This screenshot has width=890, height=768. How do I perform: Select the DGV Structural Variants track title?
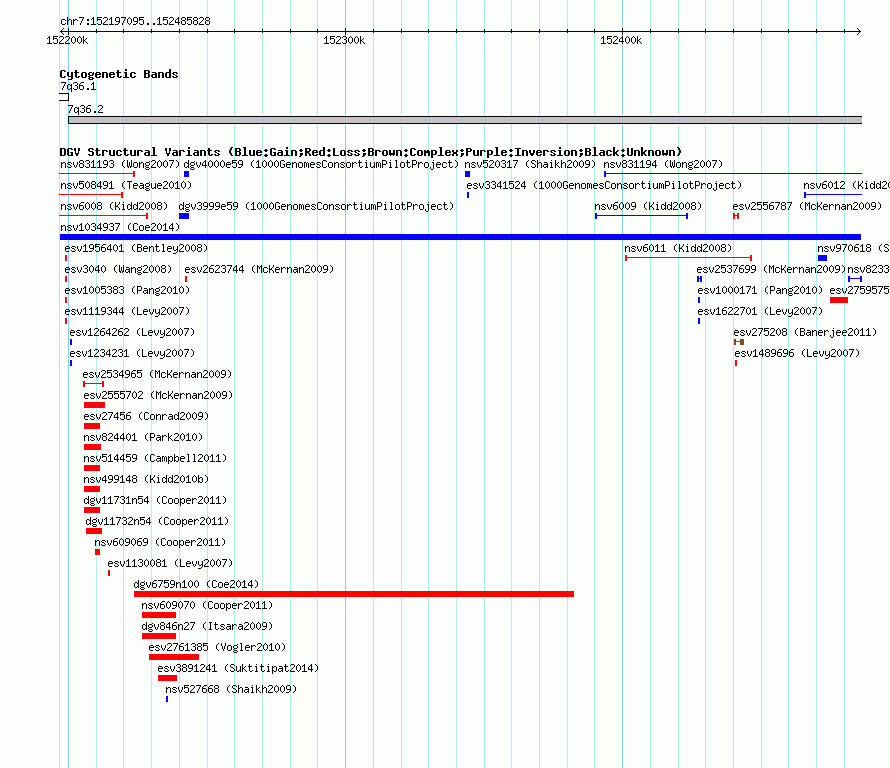[x=371, y=152]
